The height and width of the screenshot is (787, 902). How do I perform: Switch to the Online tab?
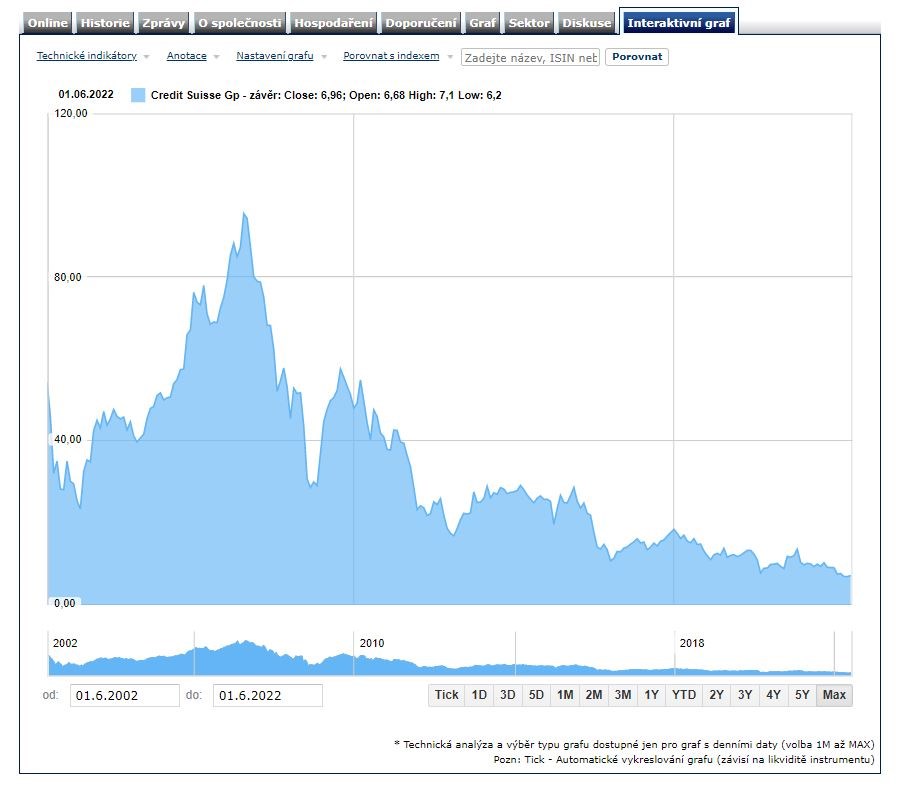(x=48, y=23)
